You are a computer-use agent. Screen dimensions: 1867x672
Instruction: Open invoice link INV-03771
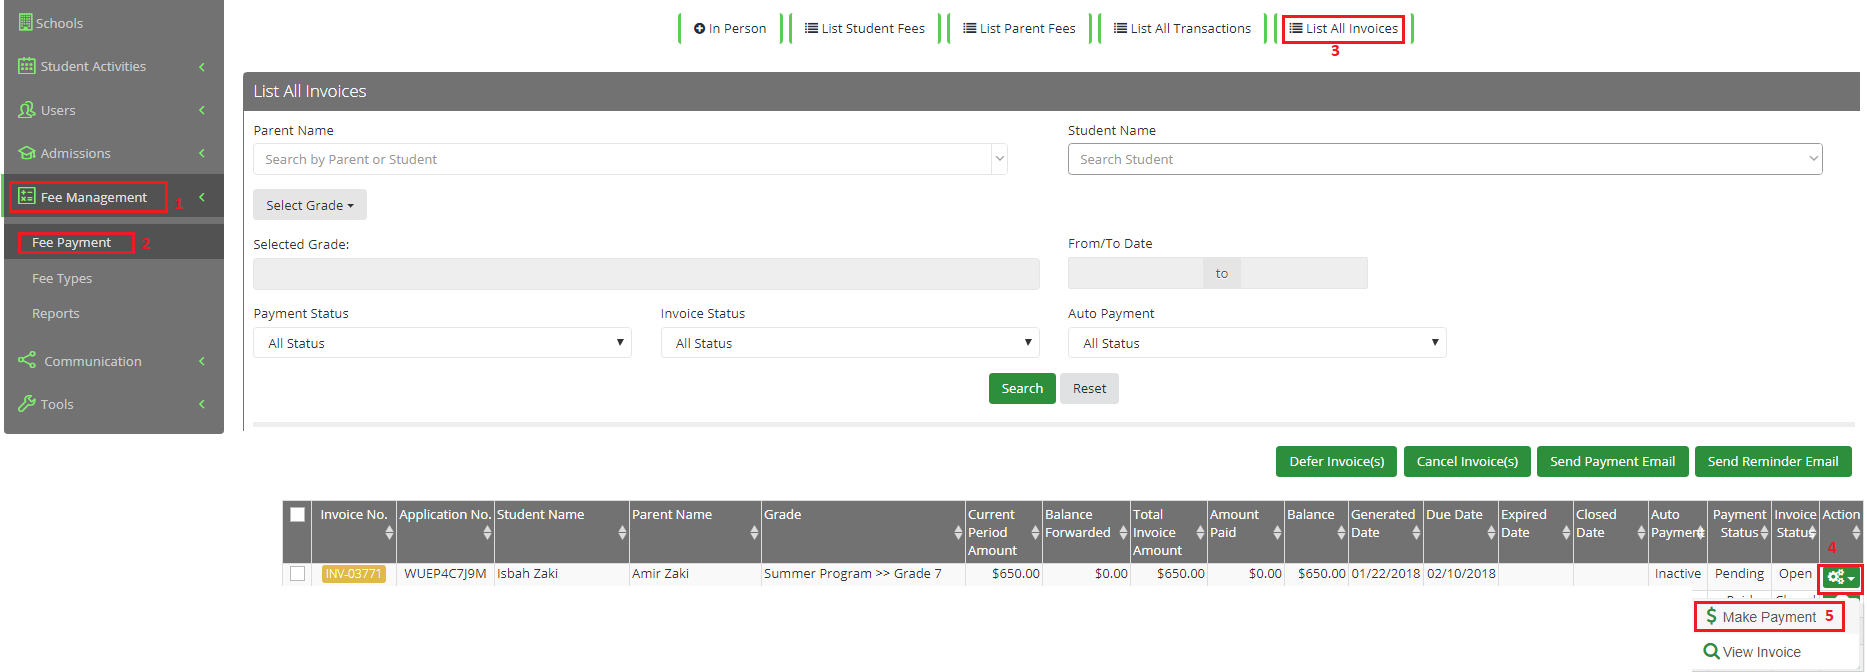tap(353, 573)
